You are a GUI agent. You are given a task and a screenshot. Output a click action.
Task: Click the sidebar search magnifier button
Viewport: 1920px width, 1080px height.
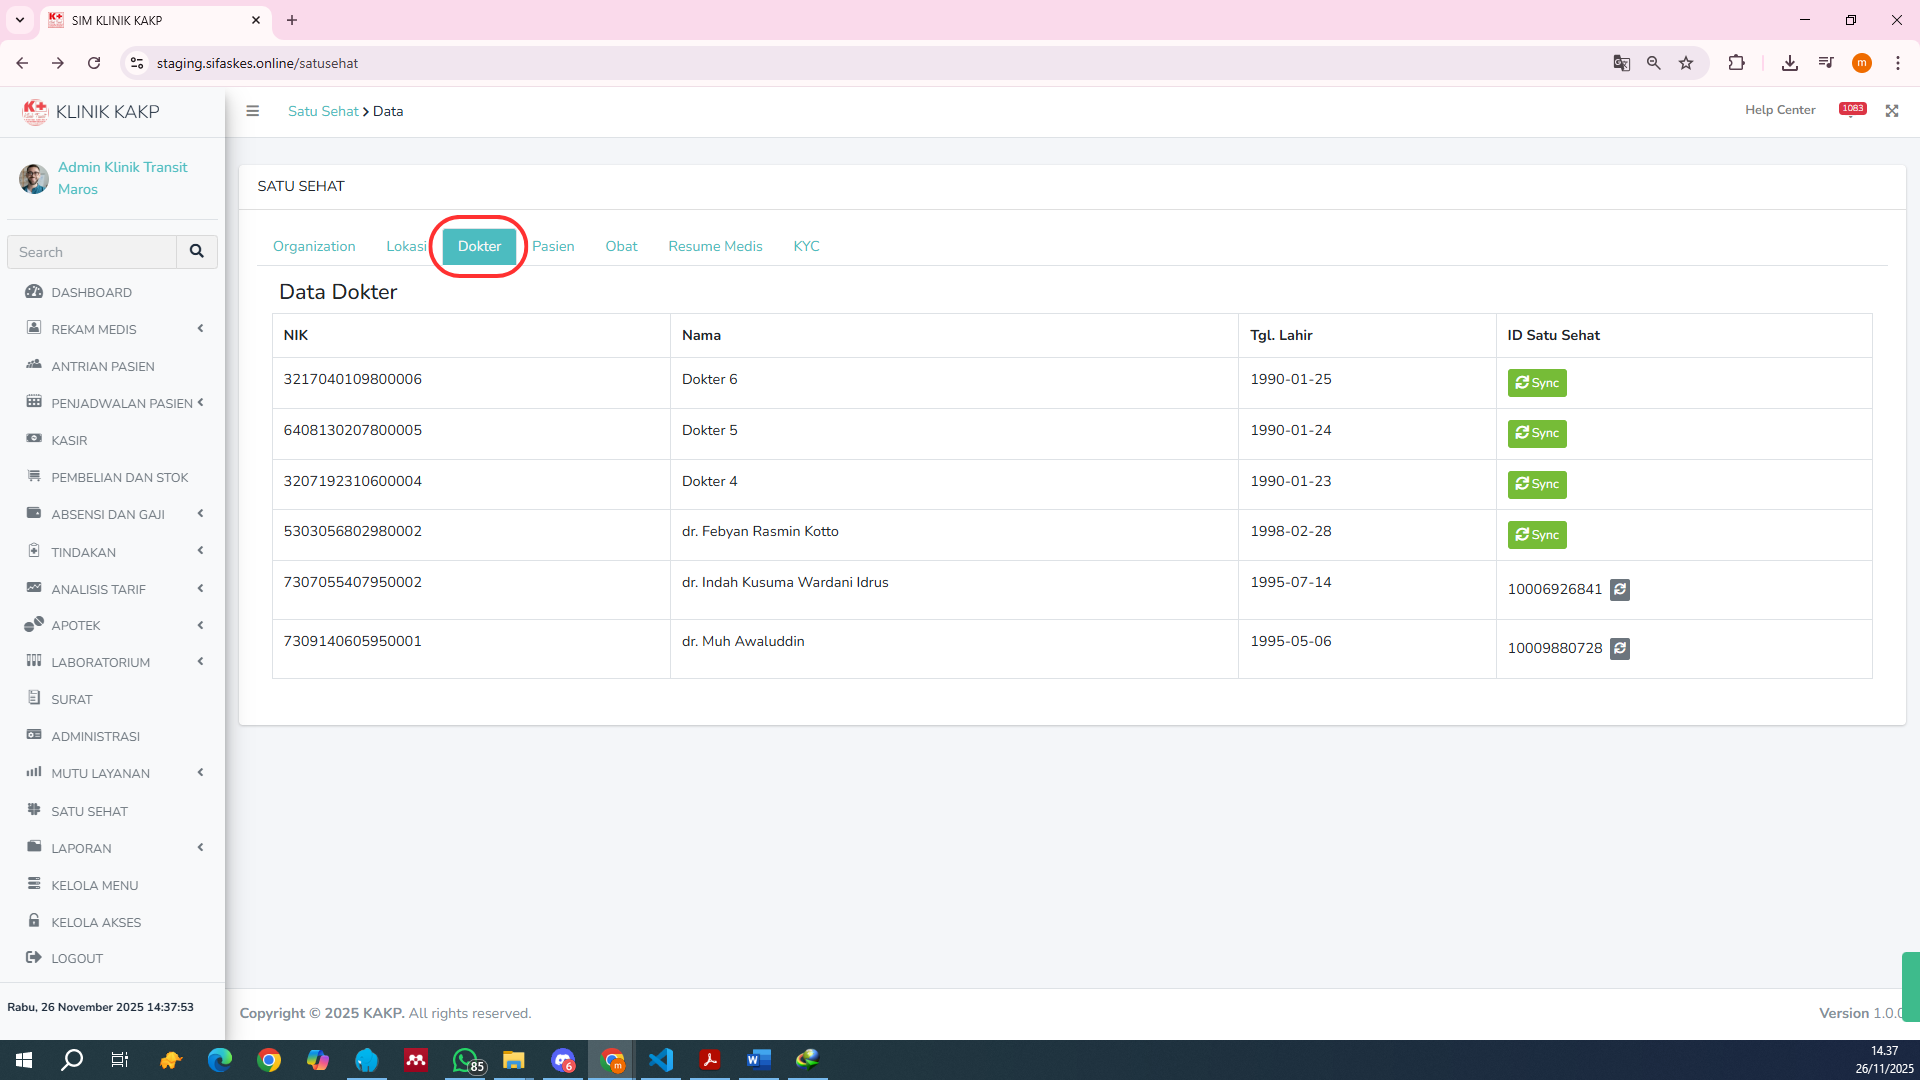197,252
